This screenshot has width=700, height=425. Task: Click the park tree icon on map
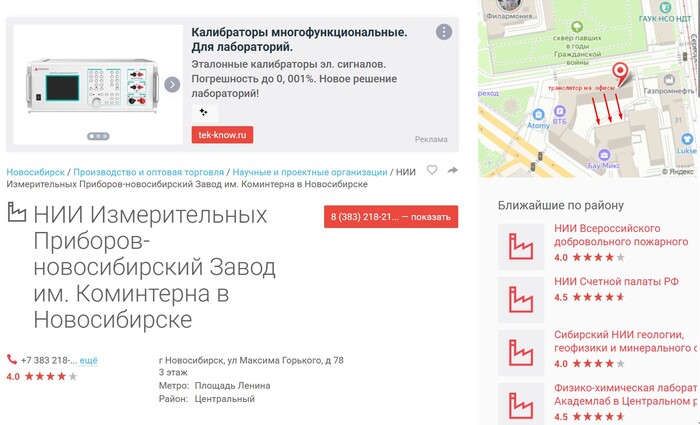pos(577,26)
